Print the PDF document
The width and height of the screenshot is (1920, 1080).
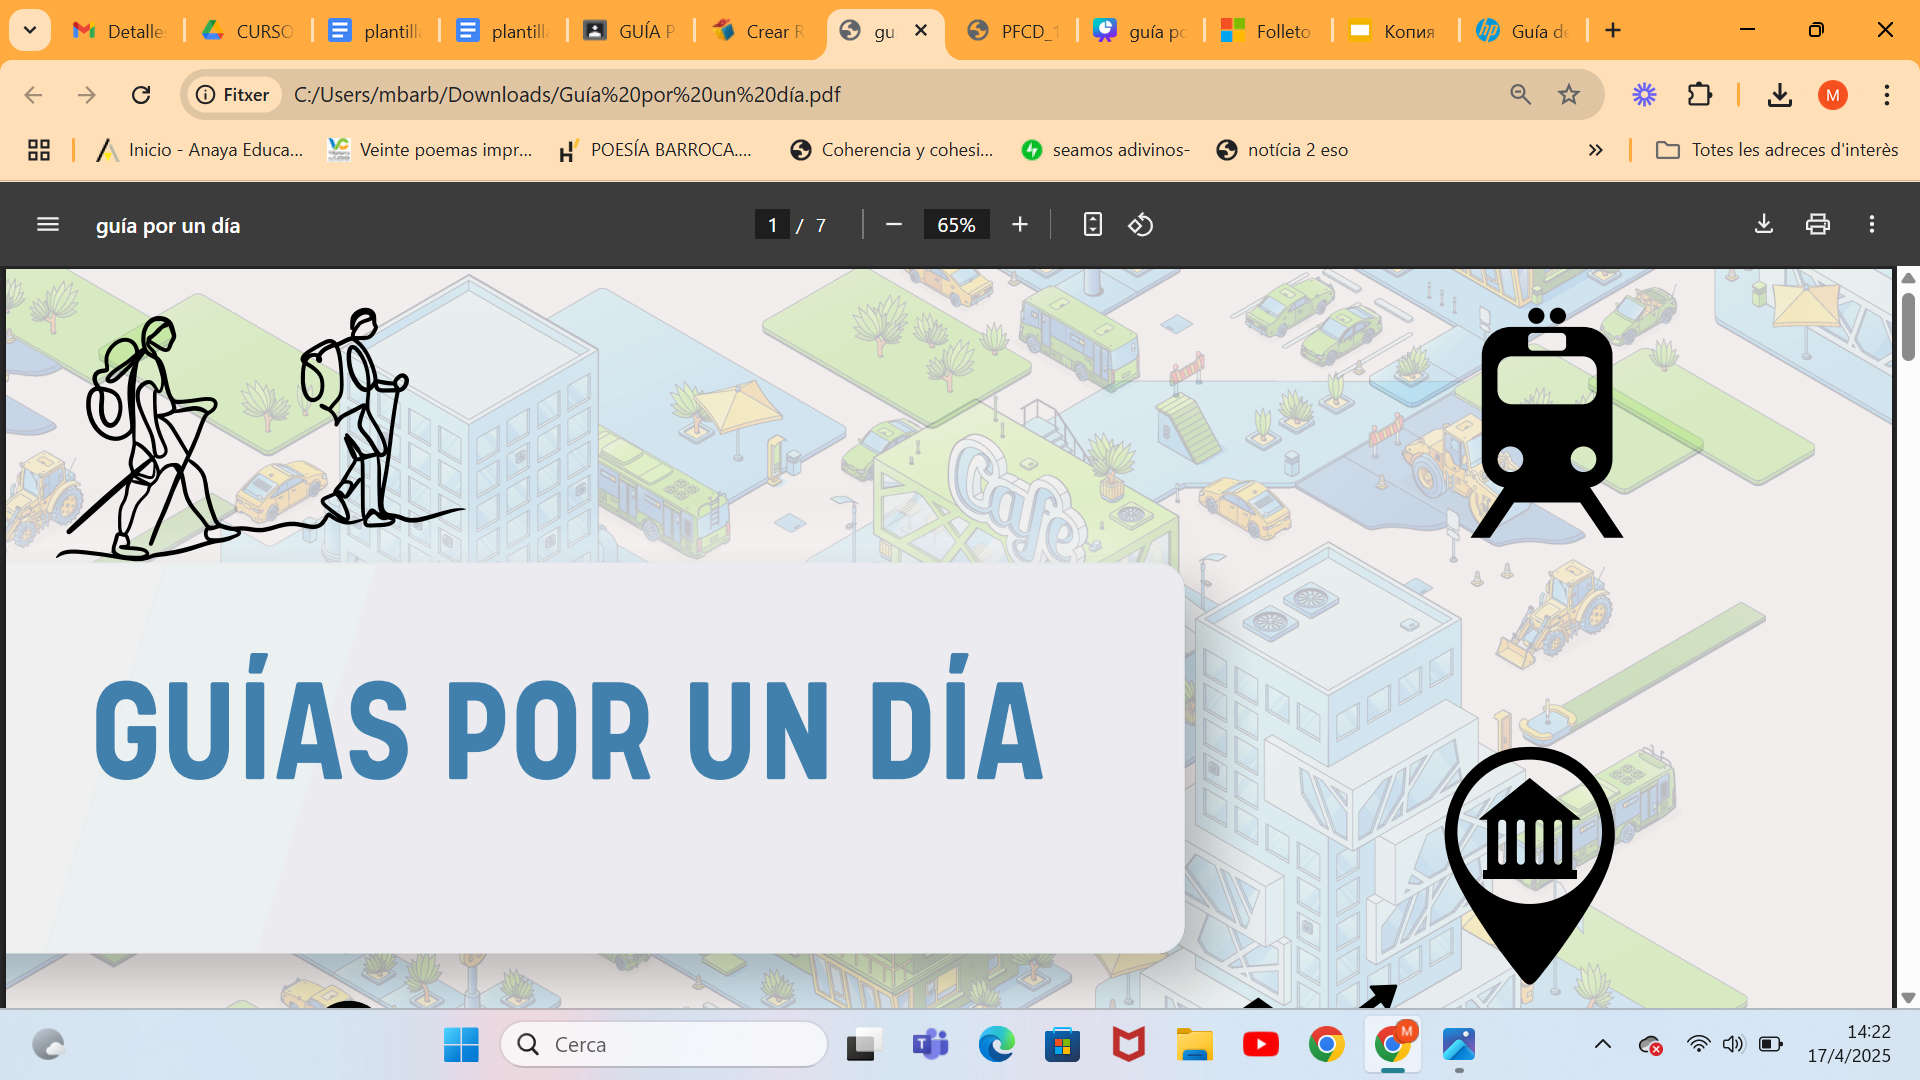coord(1818,224)
